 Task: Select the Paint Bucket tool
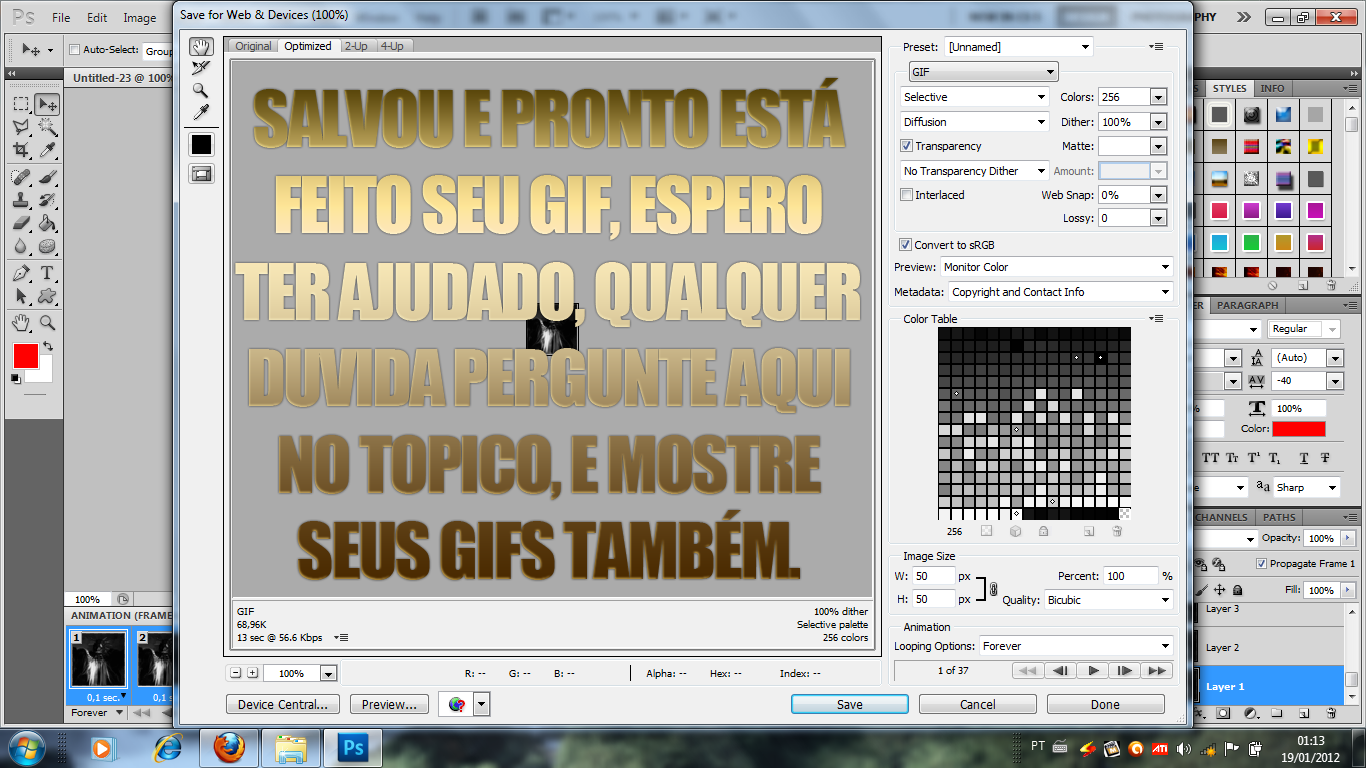tap(46, 224)
